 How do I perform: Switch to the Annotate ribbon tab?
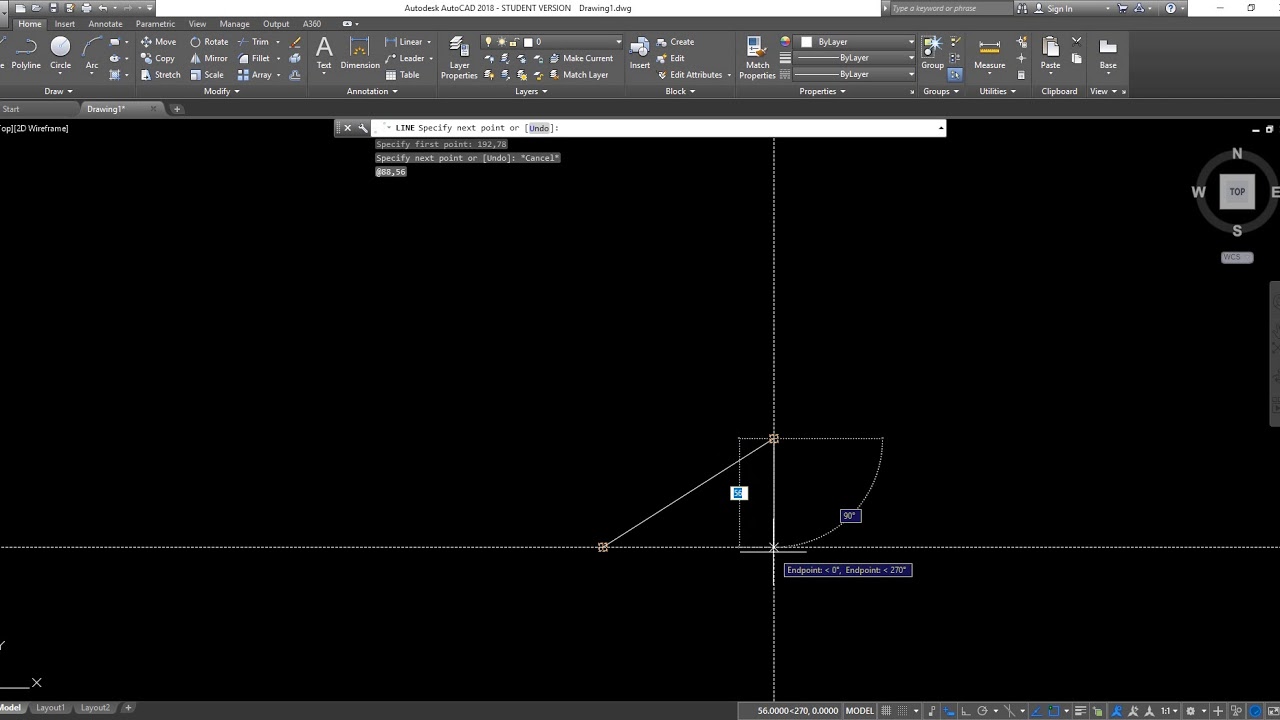[105, 24]
